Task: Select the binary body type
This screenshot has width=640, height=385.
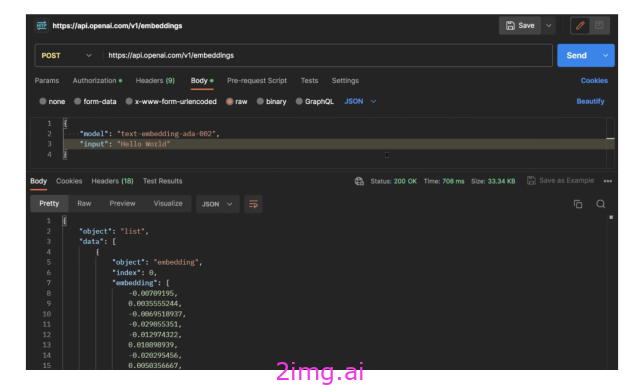Action: click(x=271, y=102)
